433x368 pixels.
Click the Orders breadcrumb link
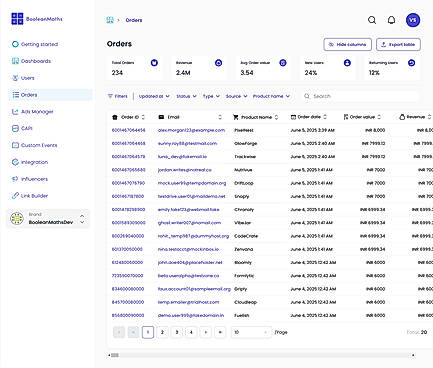134,20
